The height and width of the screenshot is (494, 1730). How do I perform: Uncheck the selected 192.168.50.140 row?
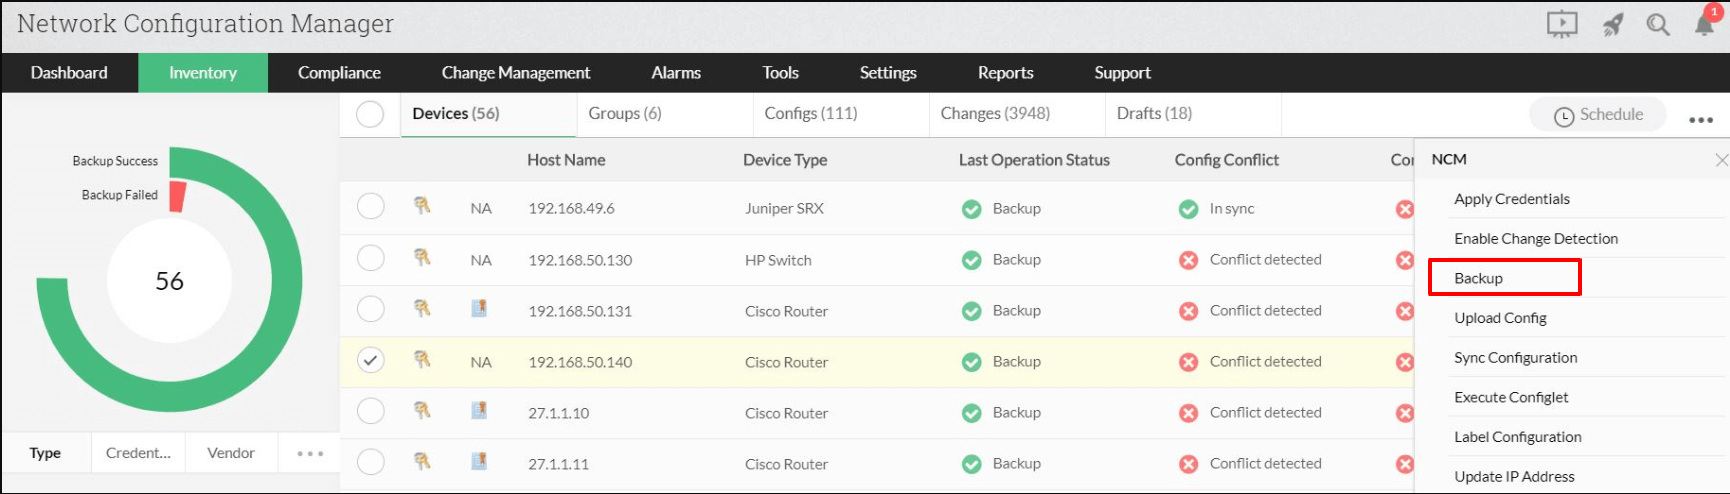(x=371, y=361)
